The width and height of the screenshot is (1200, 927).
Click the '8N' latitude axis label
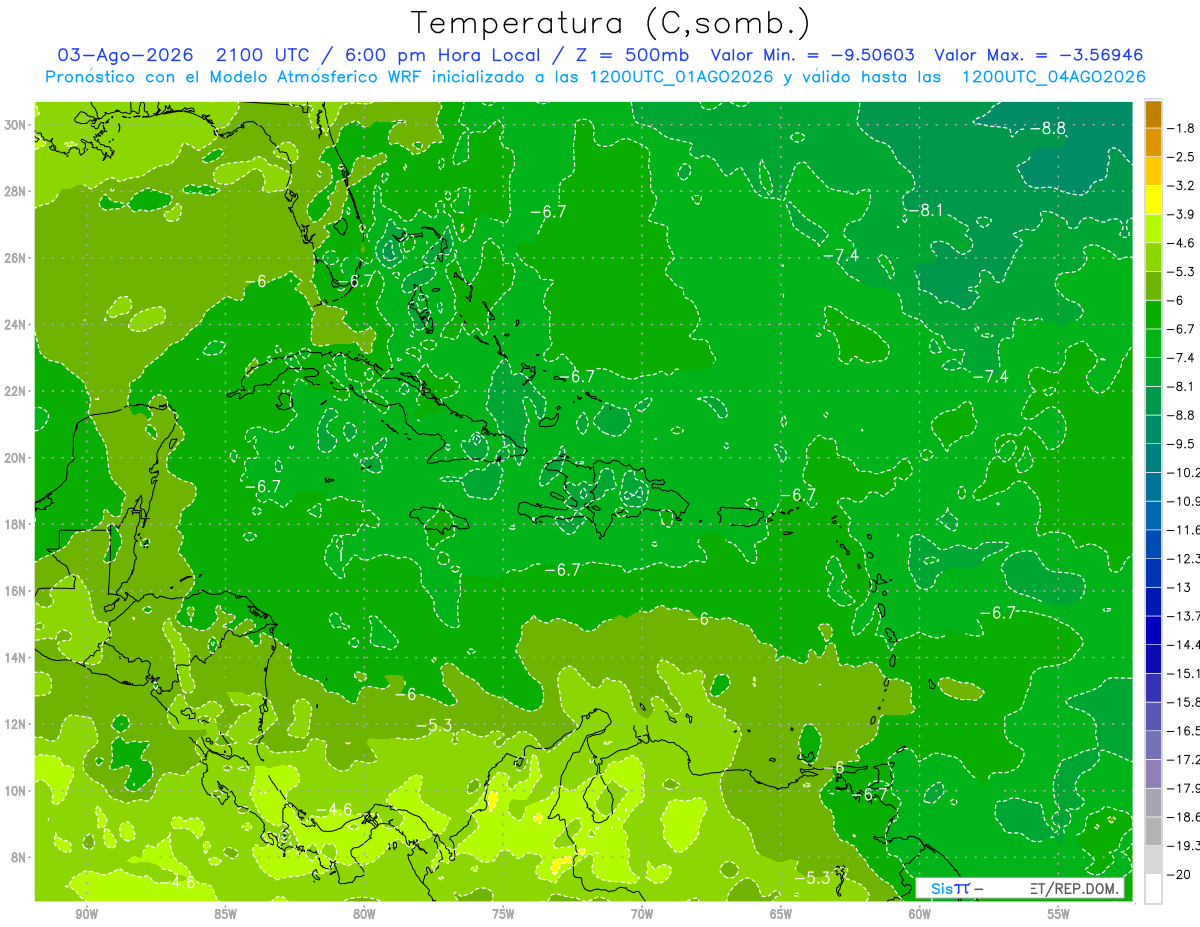pos(19,858)
